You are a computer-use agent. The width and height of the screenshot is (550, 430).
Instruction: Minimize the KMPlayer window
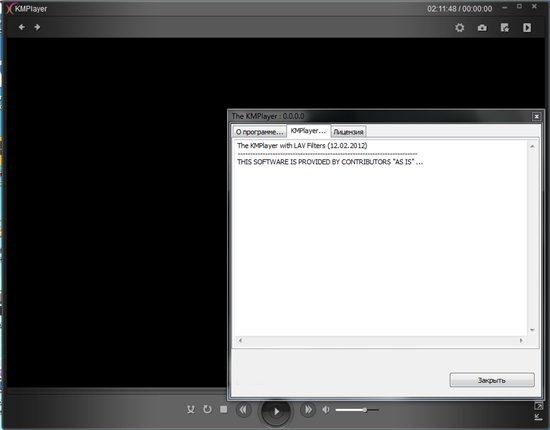tap(504, 7)
